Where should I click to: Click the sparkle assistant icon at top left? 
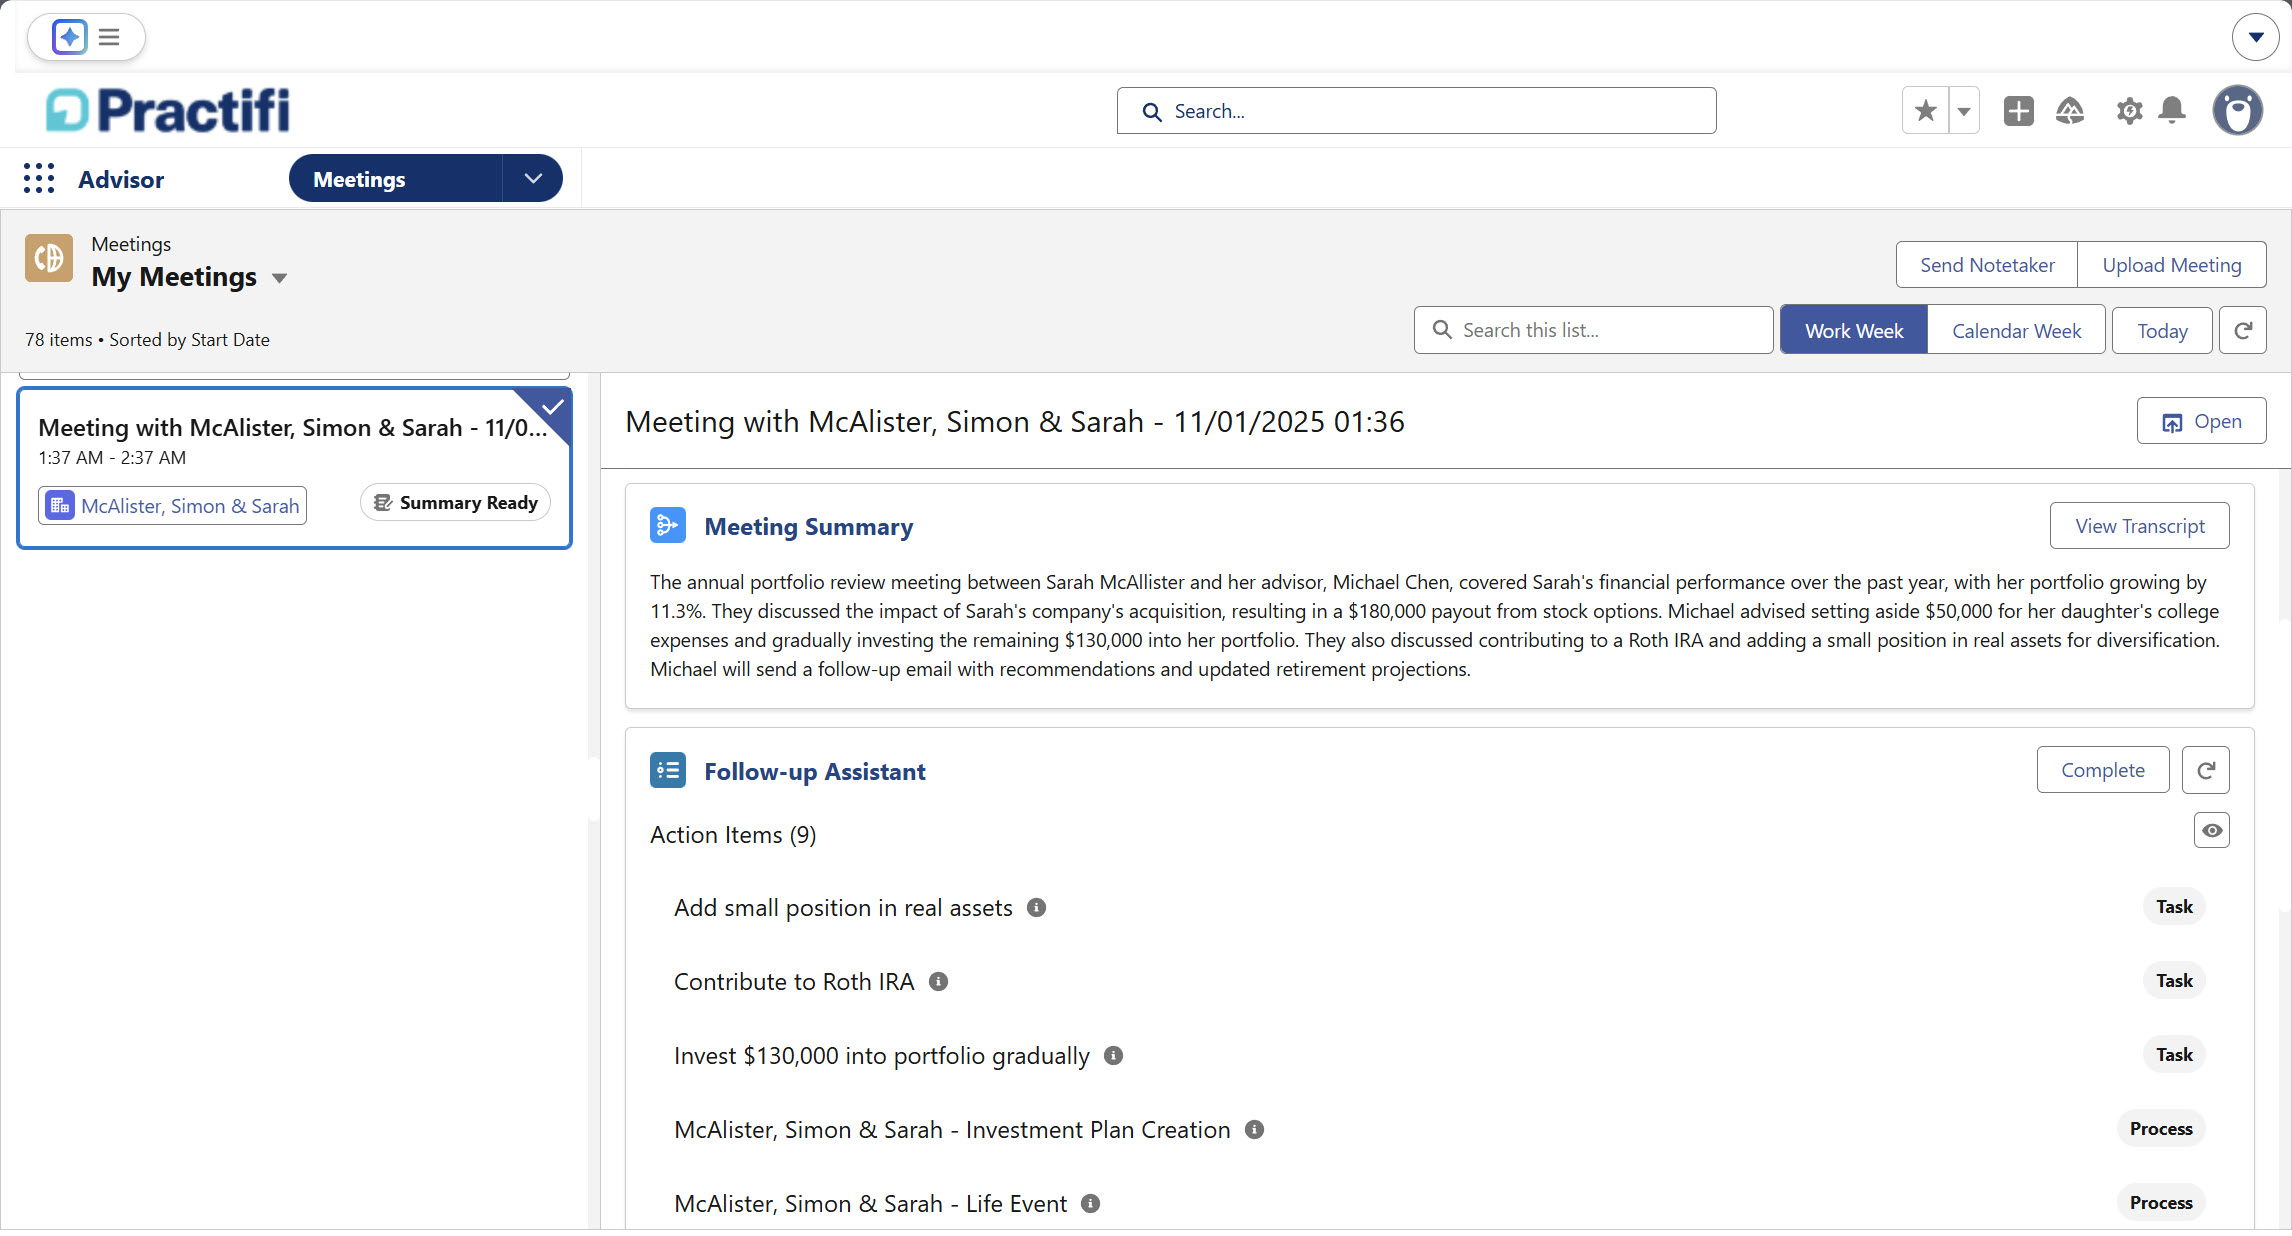69,37
